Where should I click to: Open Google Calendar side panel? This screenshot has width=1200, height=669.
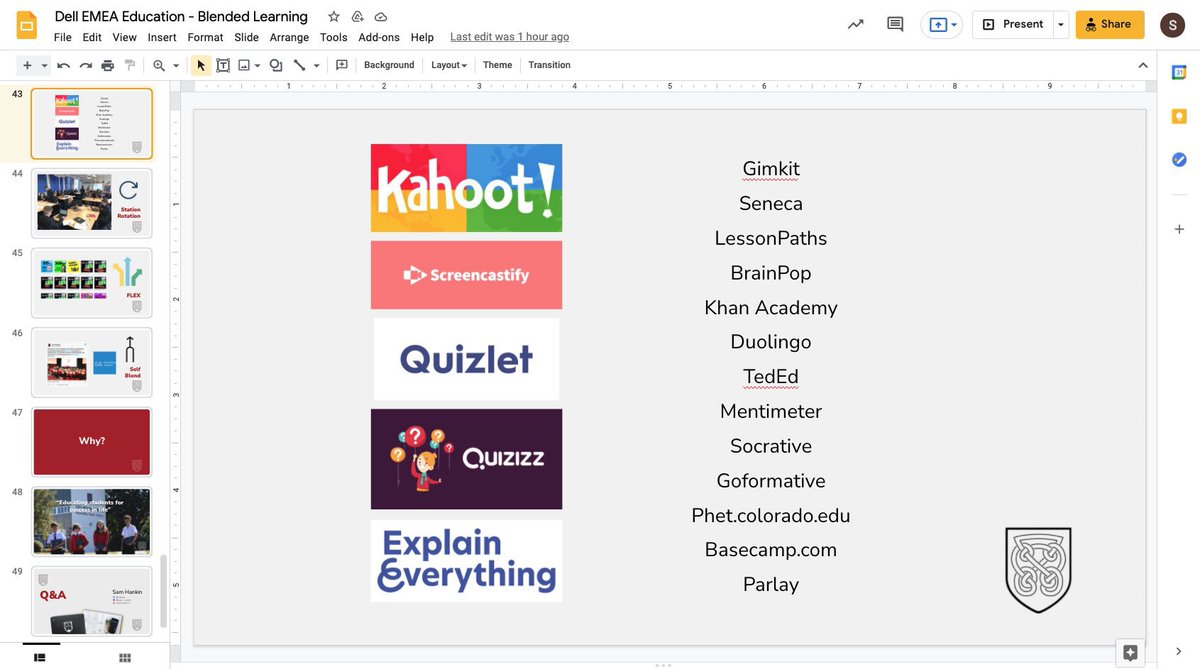point(1179,72)
